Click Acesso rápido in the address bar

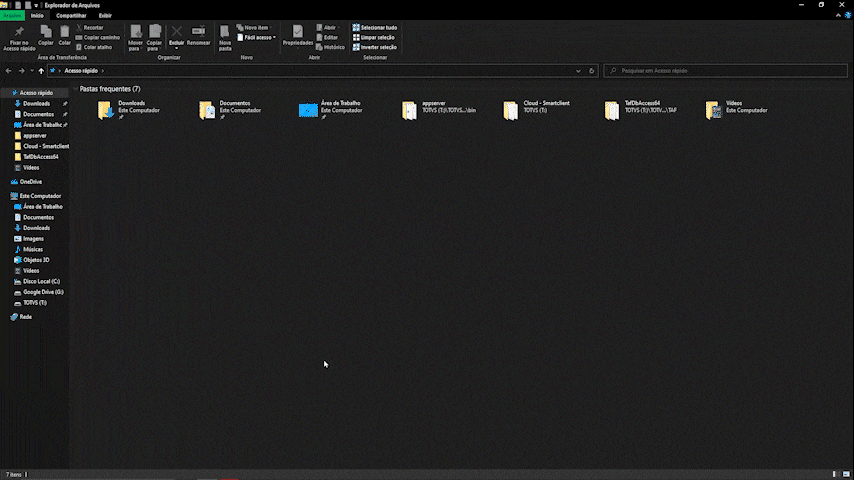[81, 71]
